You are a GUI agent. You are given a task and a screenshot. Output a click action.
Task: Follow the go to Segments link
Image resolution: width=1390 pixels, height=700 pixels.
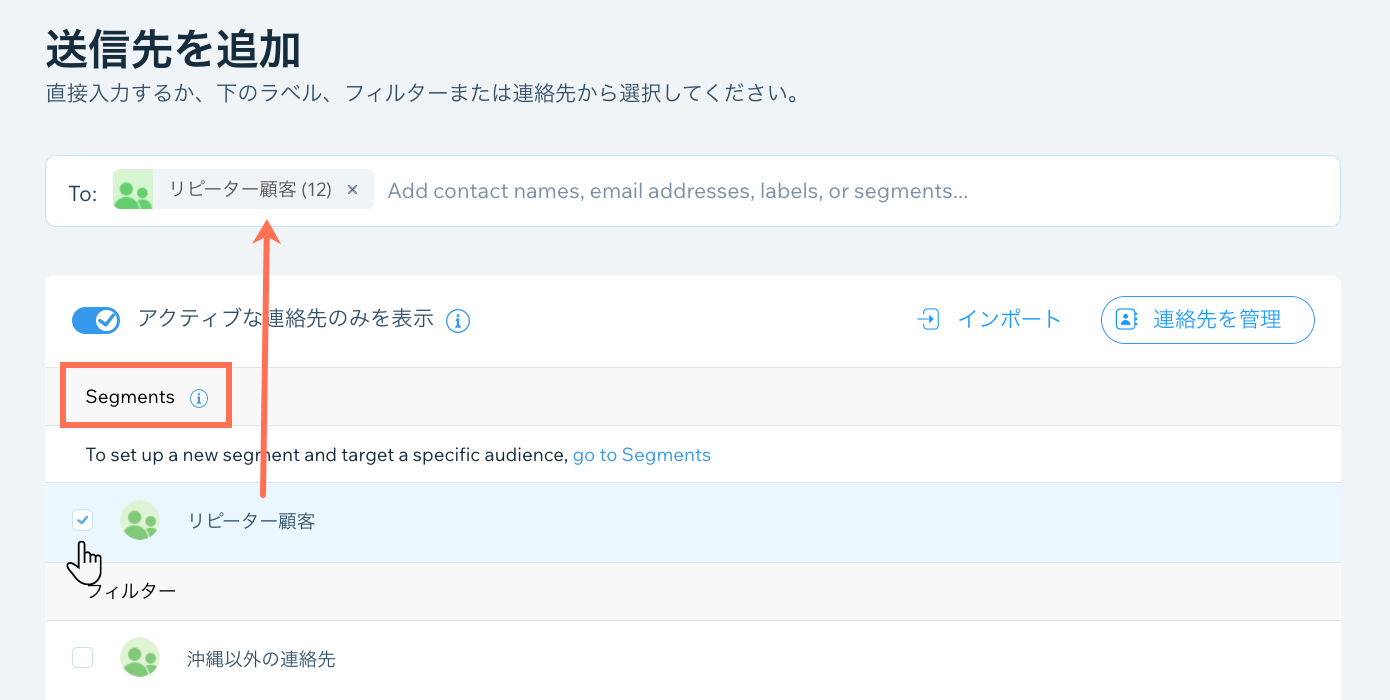point(642,455)
